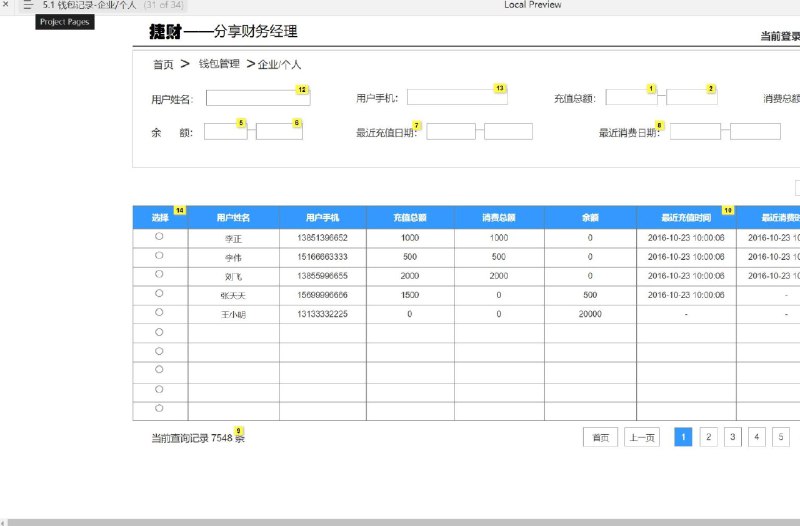800x526 pixels.
Task: Click phone number 13851396652 cell
Action: 322,238
